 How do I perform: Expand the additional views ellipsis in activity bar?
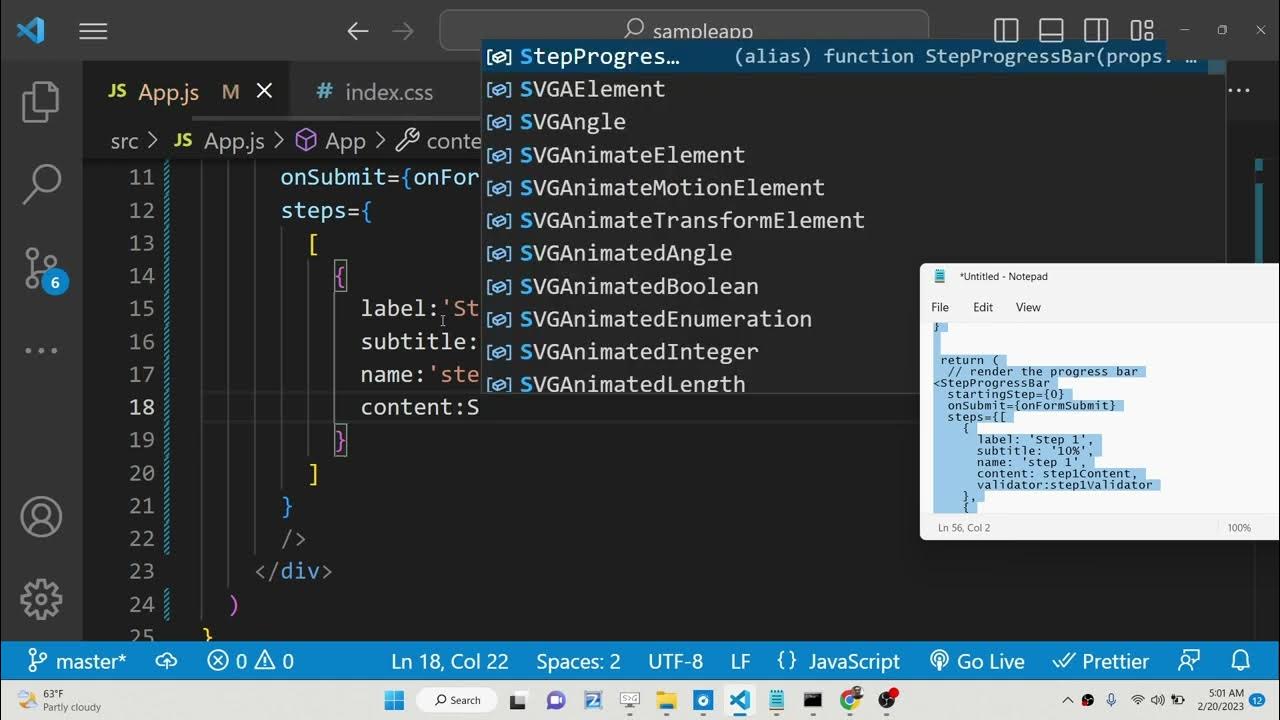coord(41,351)
